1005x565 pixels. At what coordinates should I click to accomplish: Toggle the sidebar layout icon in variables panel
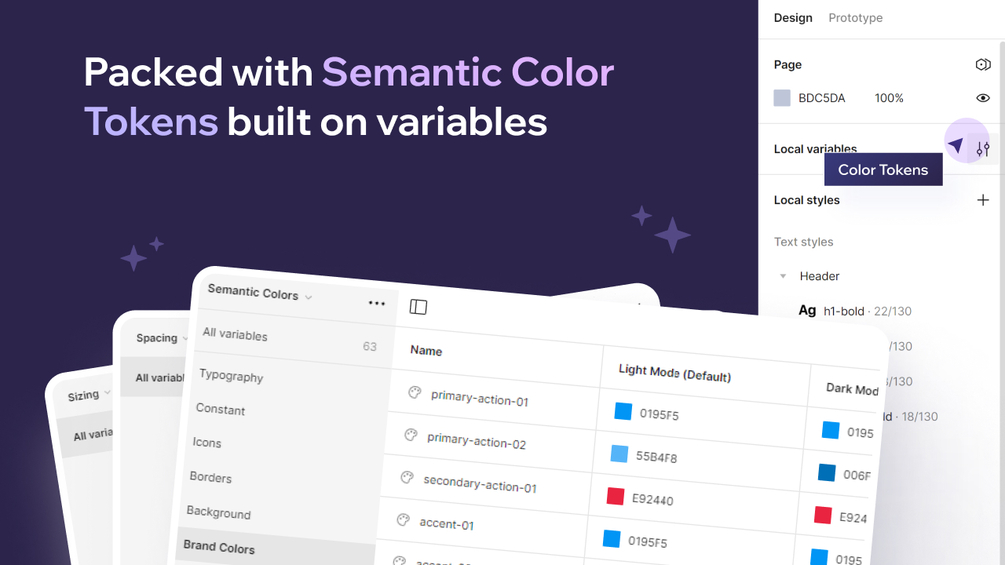(418, 307)
